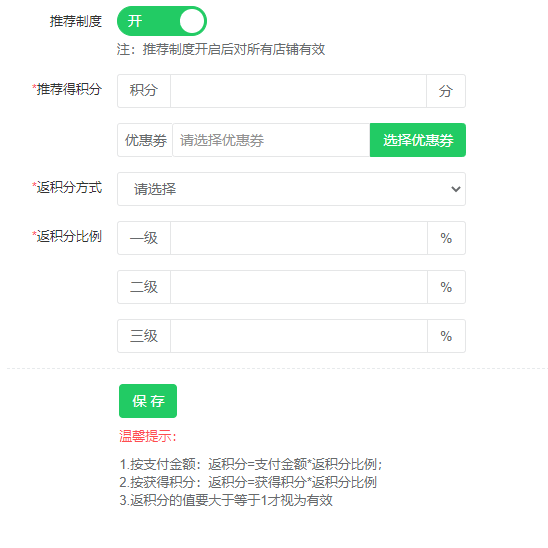Image resolution: width=548 pixels, height=548 pixels.
Task: Click the 选择优惠券 green button
Action: pos(418,140)
